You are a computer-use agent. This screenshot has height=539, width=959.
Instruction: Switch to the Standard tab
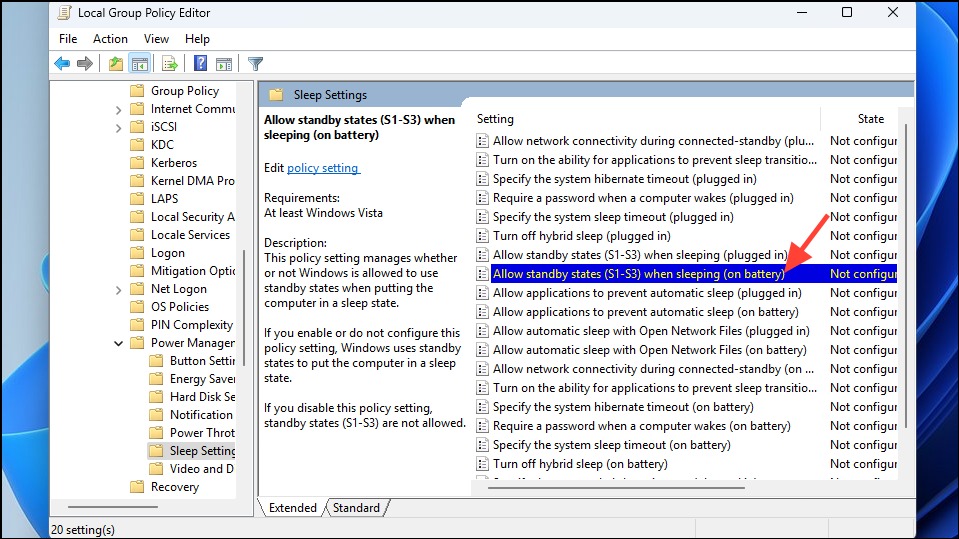coord(356,508)
